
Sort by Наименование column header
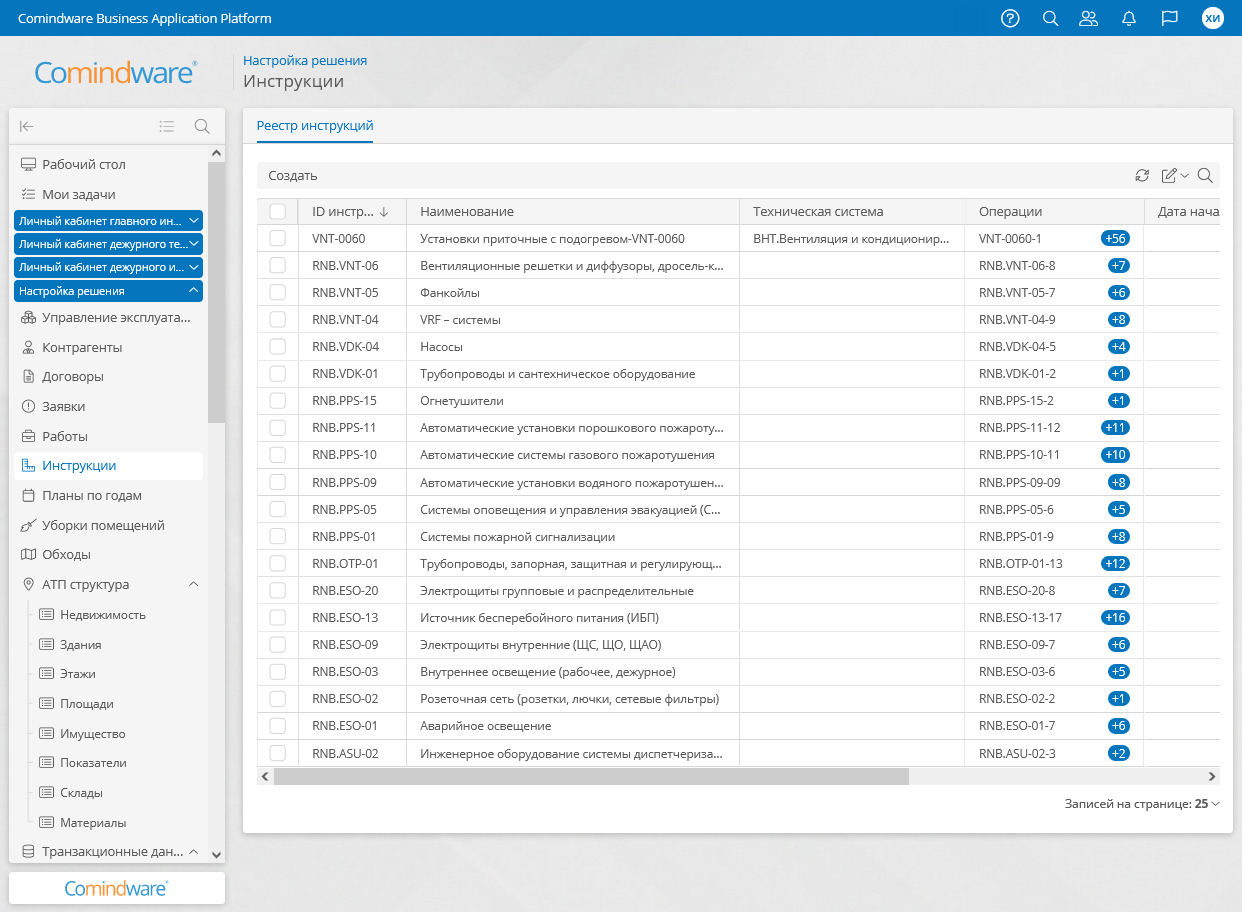(572, 211)
